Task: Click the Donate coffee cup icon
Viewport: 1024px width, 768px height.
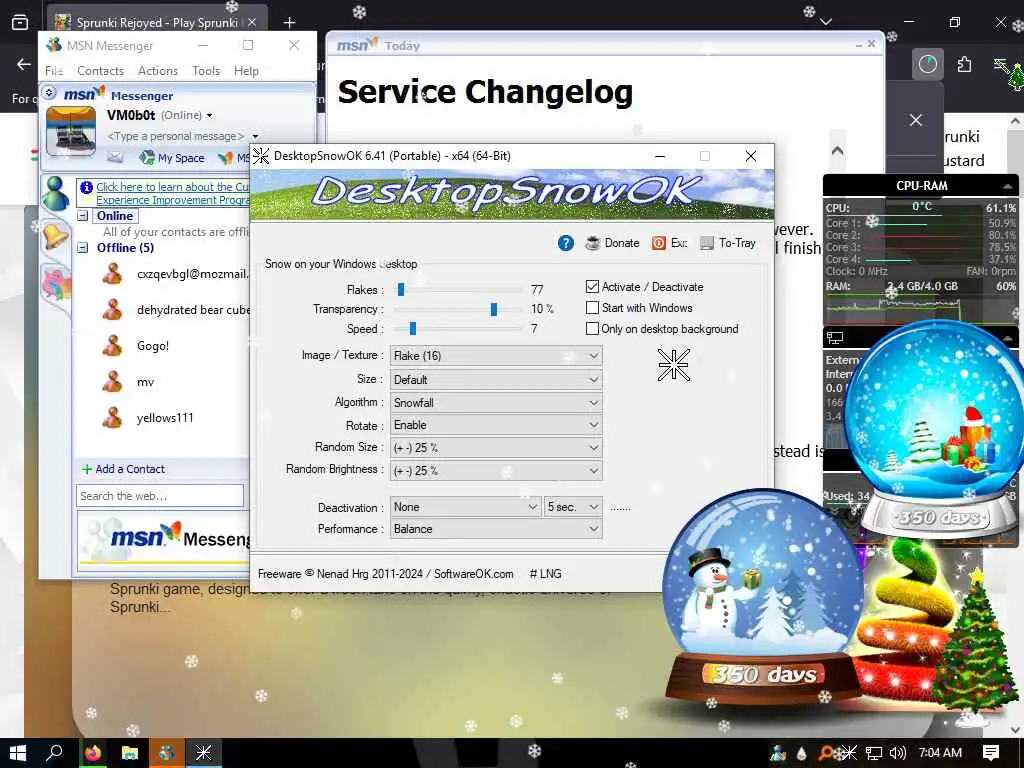Action: click(x=593, y=243)
